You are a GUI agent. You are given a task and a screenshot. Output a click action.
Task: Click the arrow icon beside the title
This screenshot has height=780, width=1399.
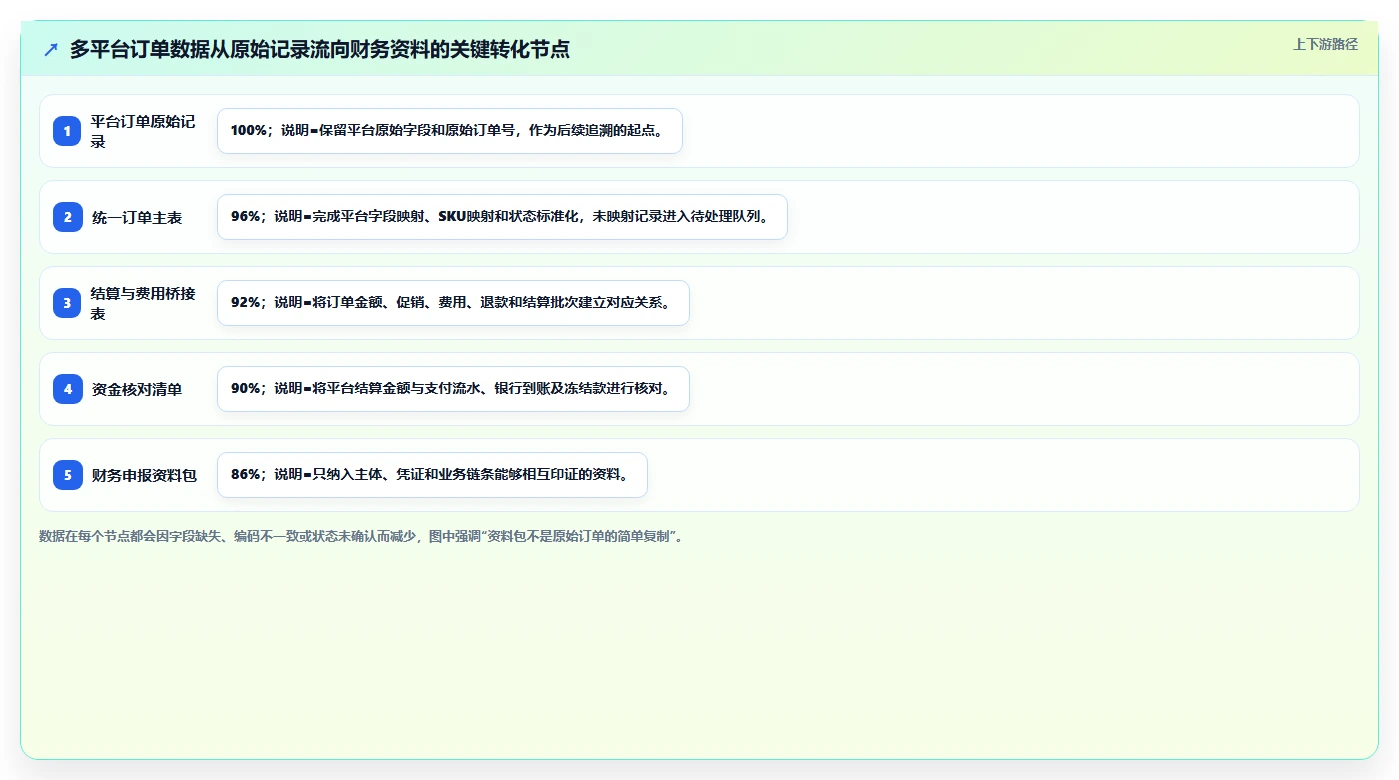pos(51,49)
